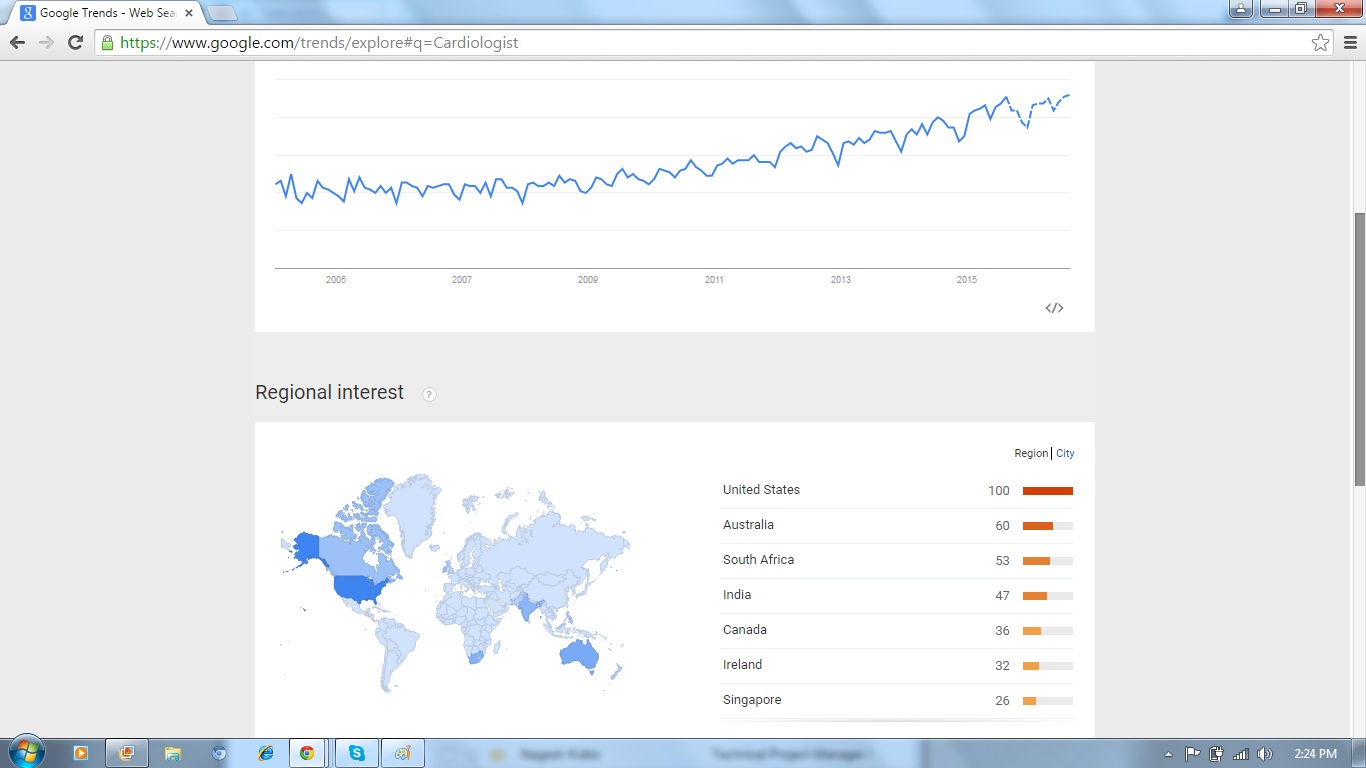
Task: View site security info via the padlock
Action: coord(107,42)
